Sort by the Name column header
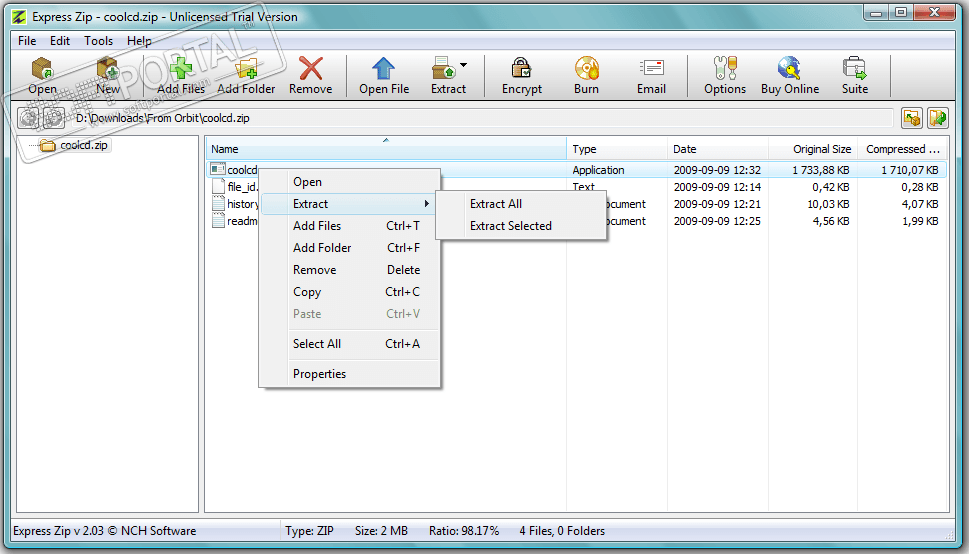The height and width of the screenshot is (554, 969). (386, 149)
